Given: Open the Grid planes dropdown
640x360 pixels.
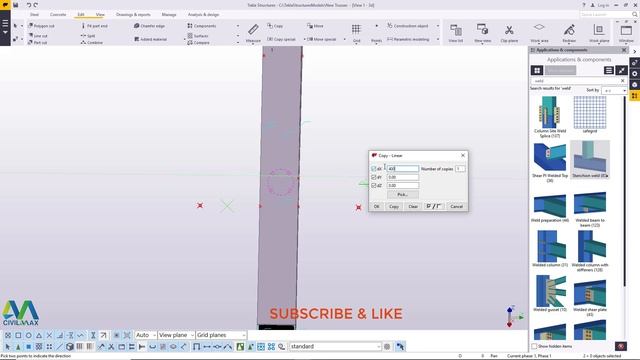Looking at the screenshot, I should coord(221,335).
